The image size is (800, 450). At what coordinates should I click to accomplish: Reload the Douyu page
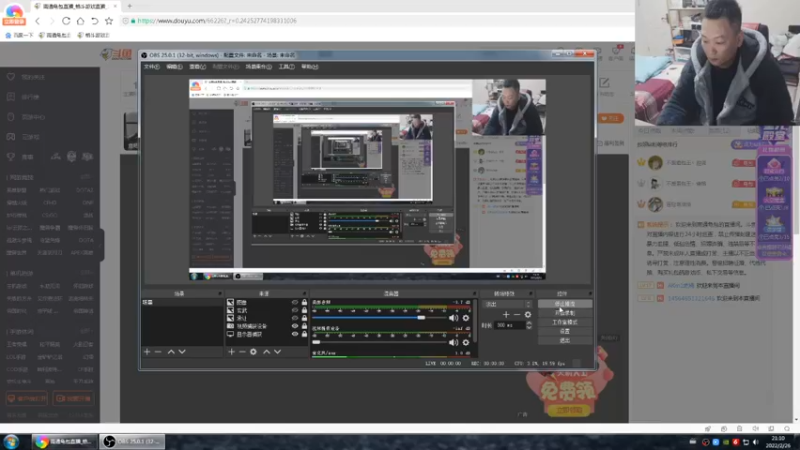[x=66, y=21]
